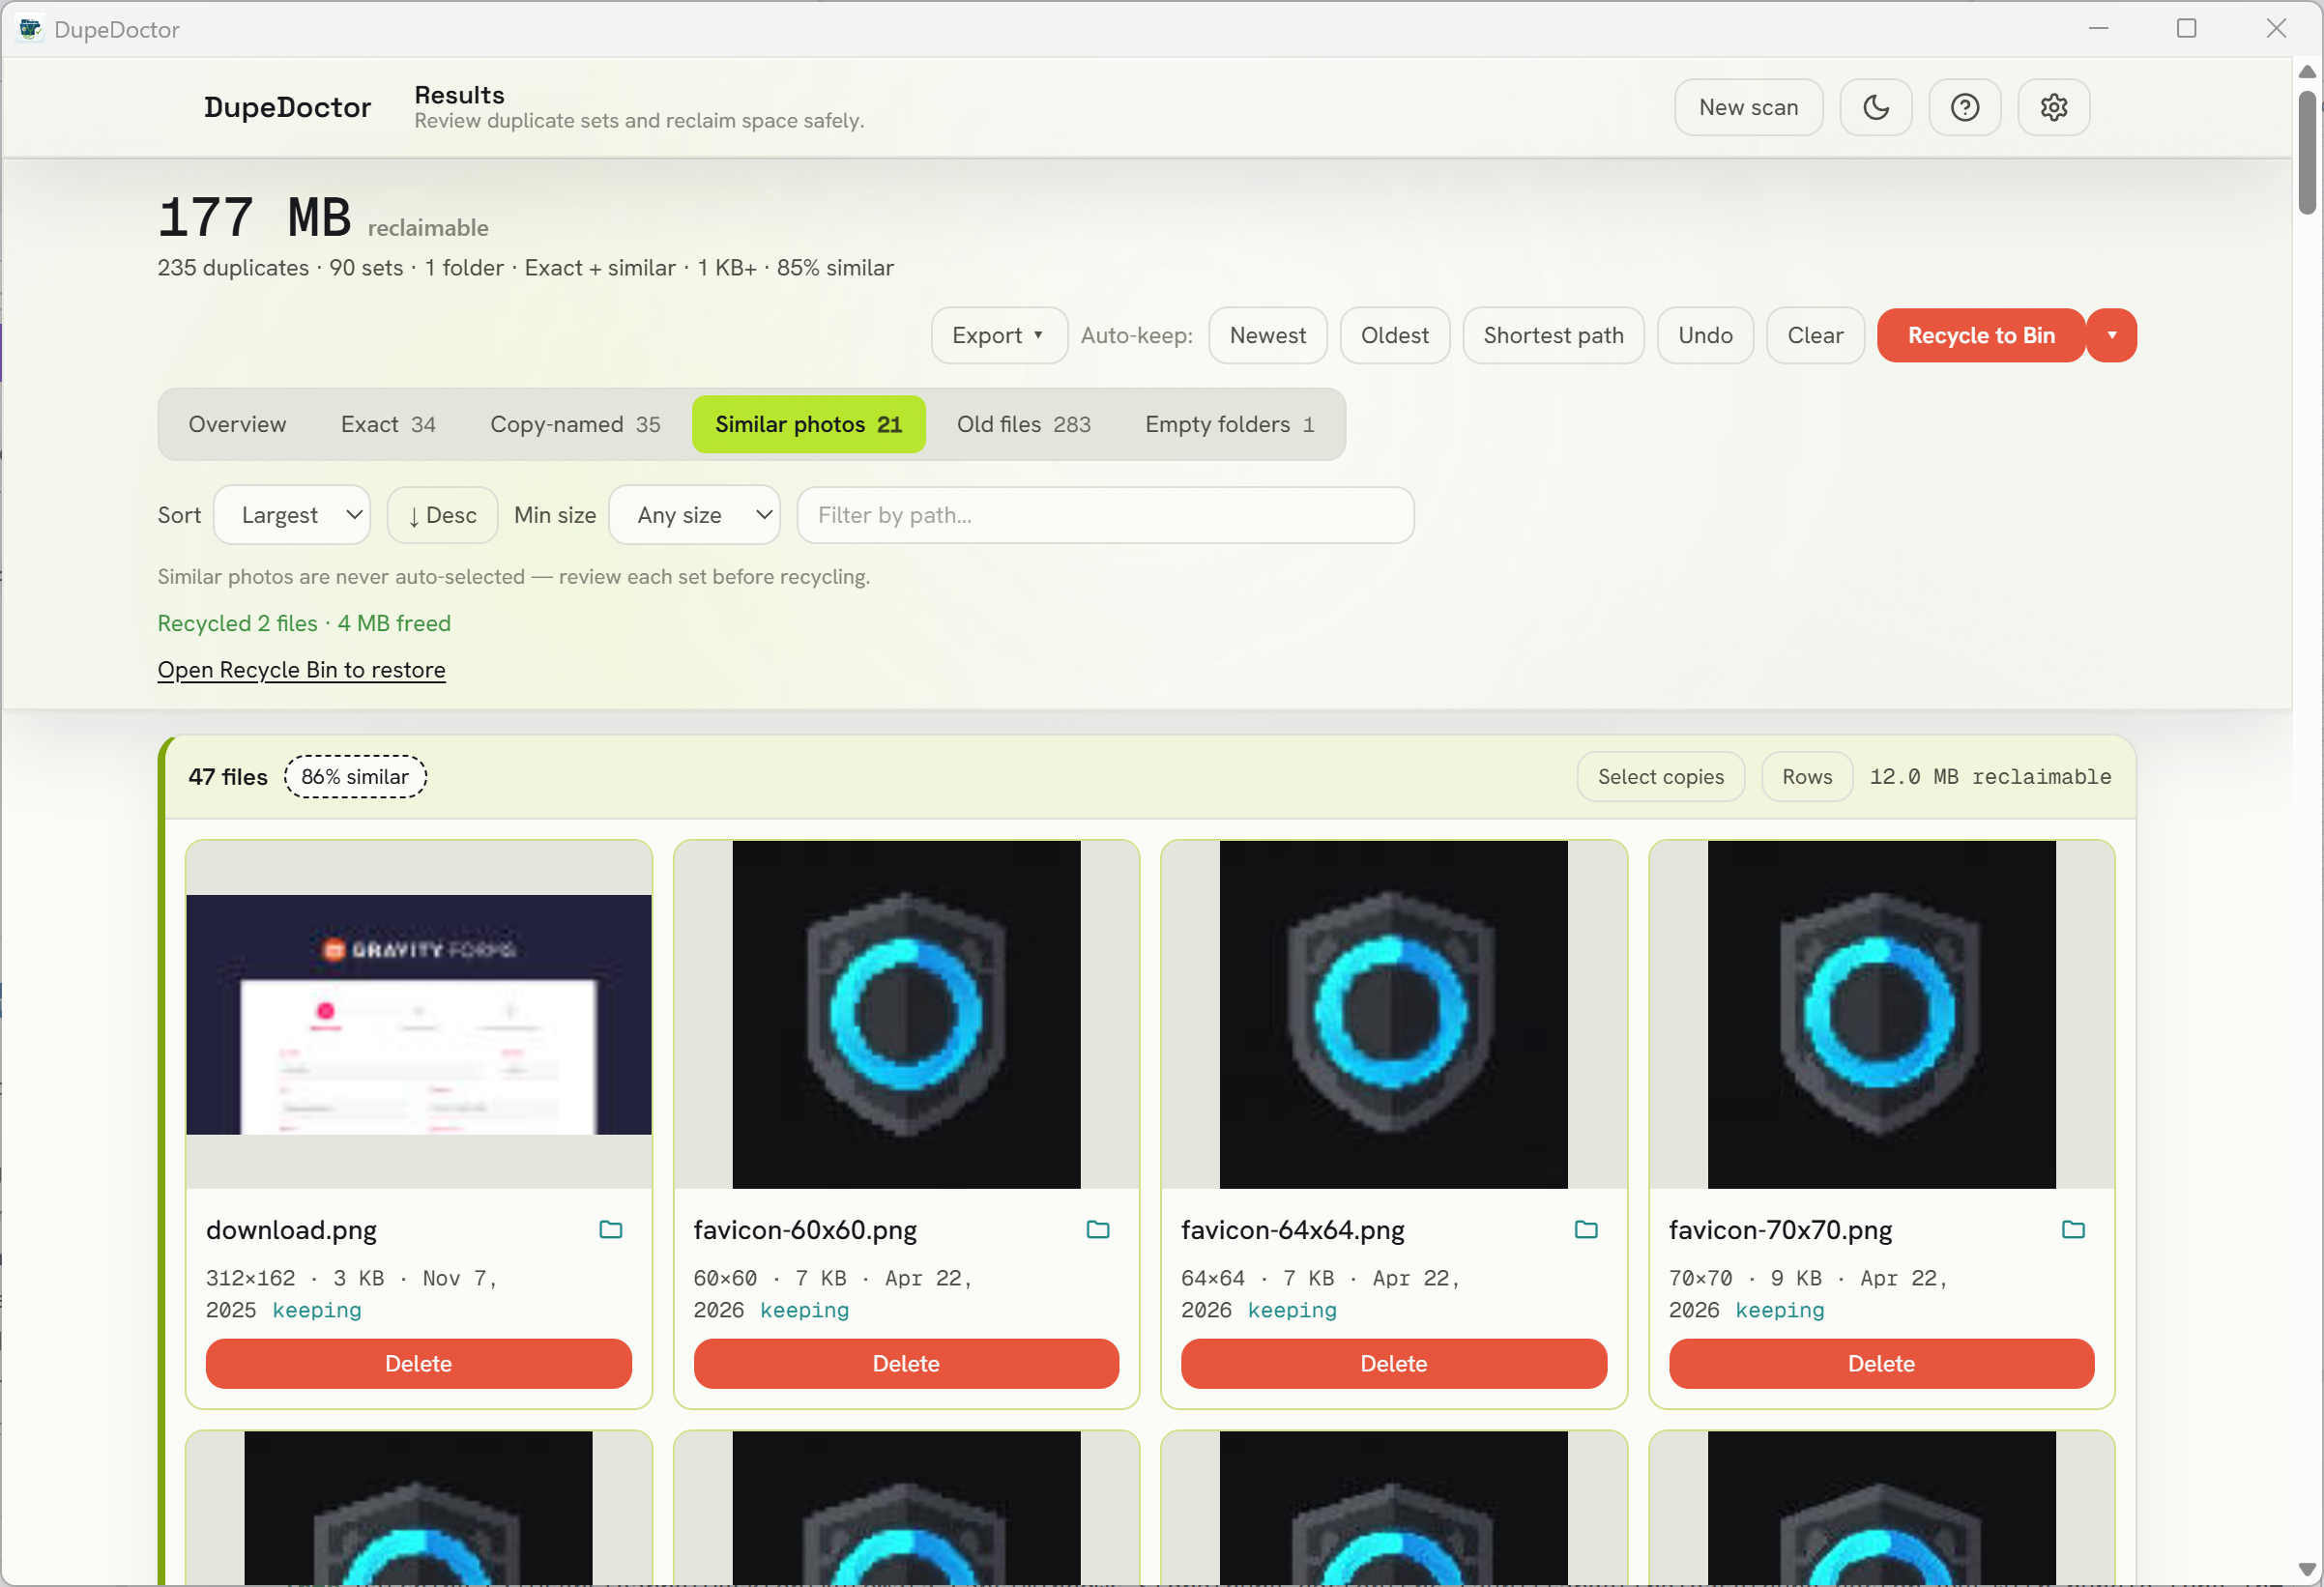Screen dimensions: 2324x1587
Task: Expand the Recycle to Bin arrow menu
Action: pyautogui.click(x=2112, y=335)
